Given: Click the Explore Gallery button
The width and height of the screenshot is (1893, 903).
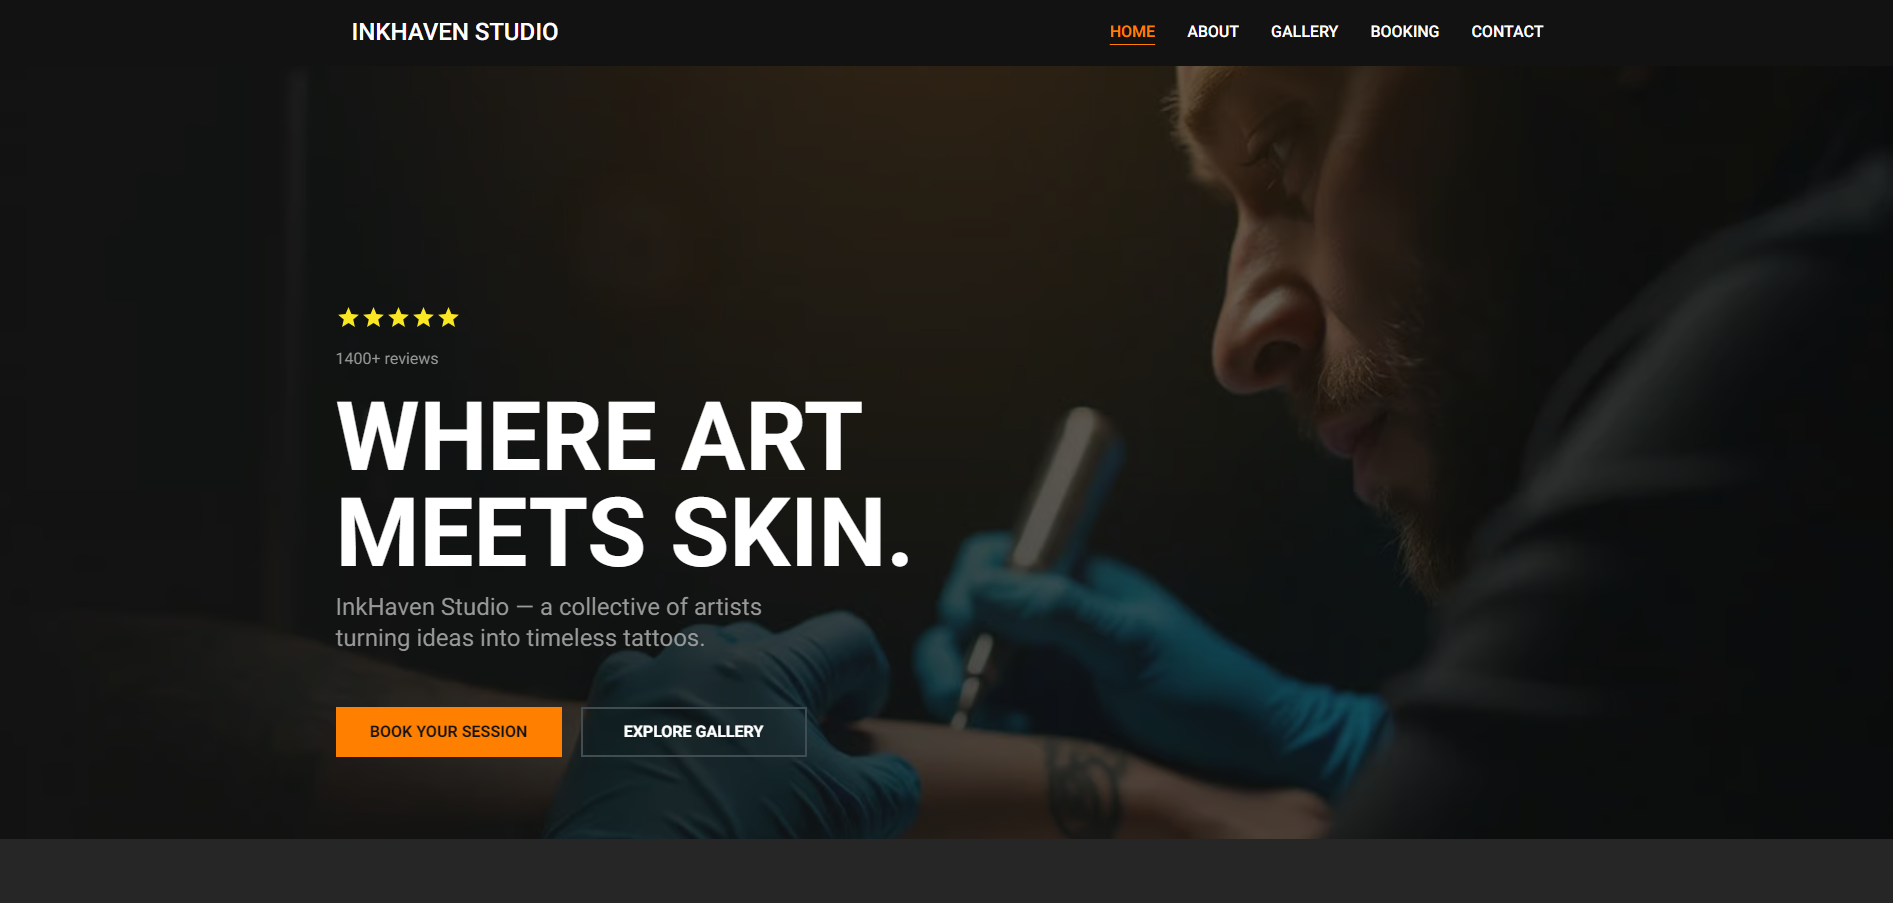Looking at the screenshot, I should point(694,732).
